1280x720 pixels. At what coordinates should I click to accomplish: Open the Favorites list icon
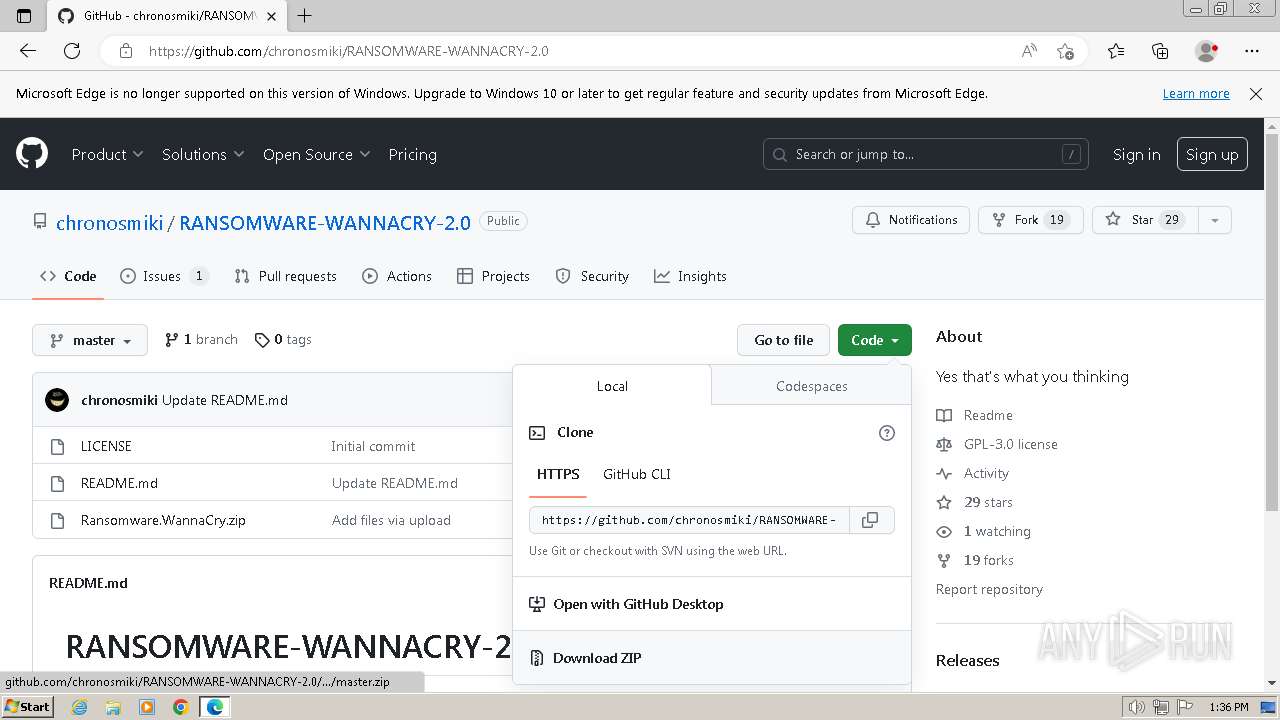[1116, 51]
